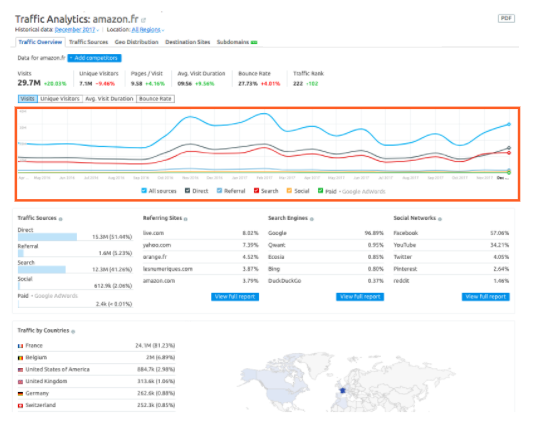This screenshot has height=421, width=537.
Task: Click the United Kingdom flag icon
Action: 20,382
